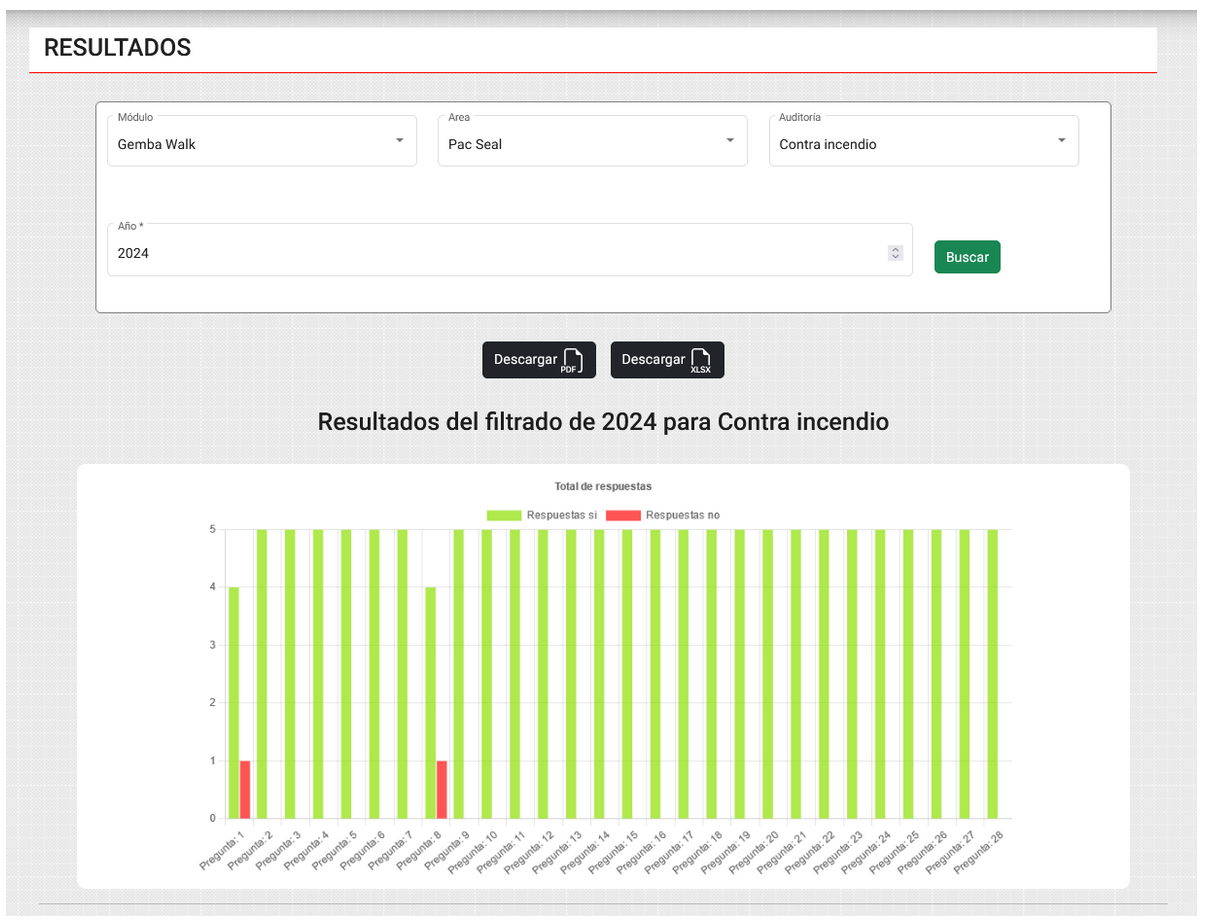
Task: Click the Módulo dropdown arrow
Action: click(399, 140)
